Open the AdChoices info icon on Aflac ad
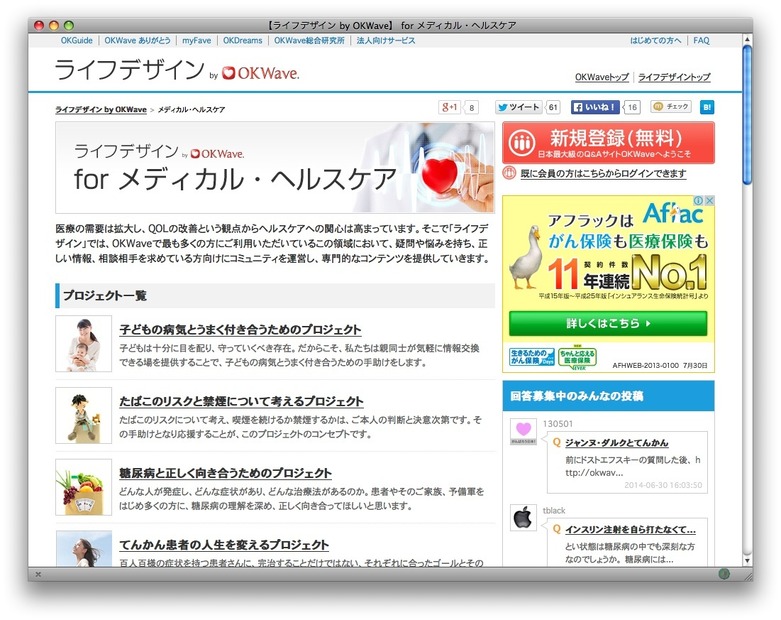Image resolution: width=781 pixels, height=620 pixels. point(699,200)
